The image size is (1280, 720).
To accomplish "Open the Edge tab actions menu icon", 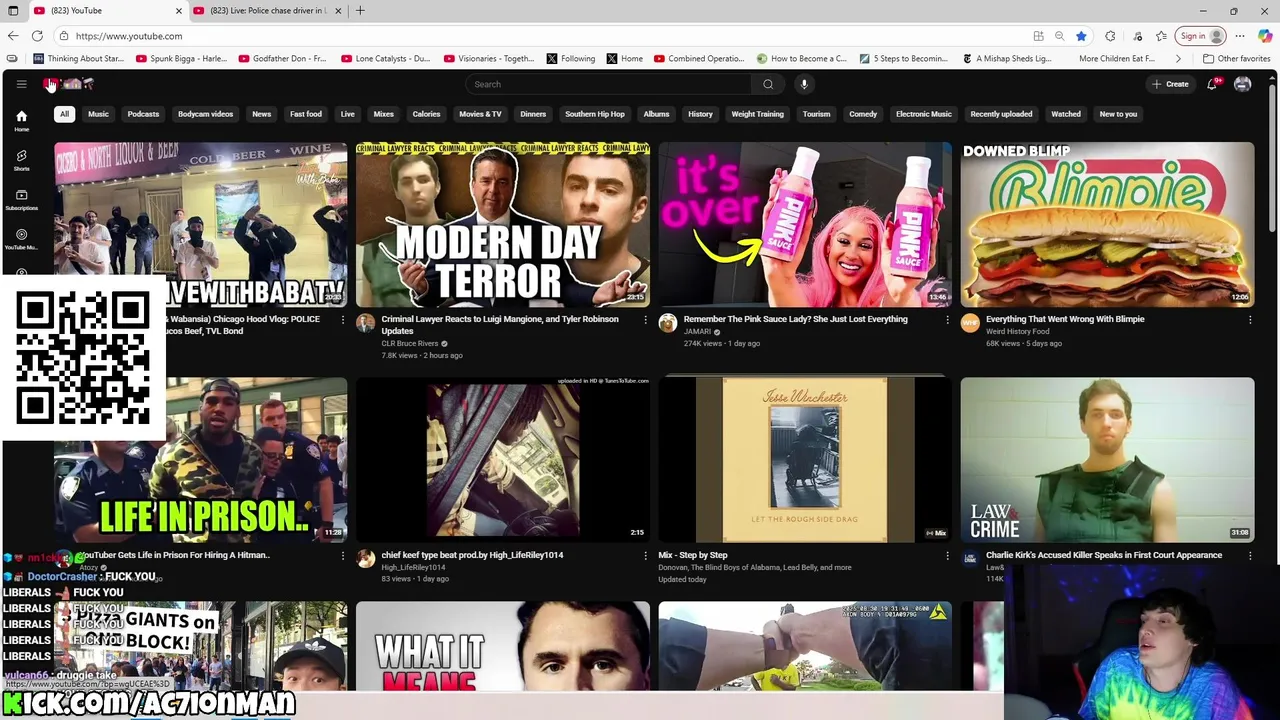I will click(x=13, y=11).
